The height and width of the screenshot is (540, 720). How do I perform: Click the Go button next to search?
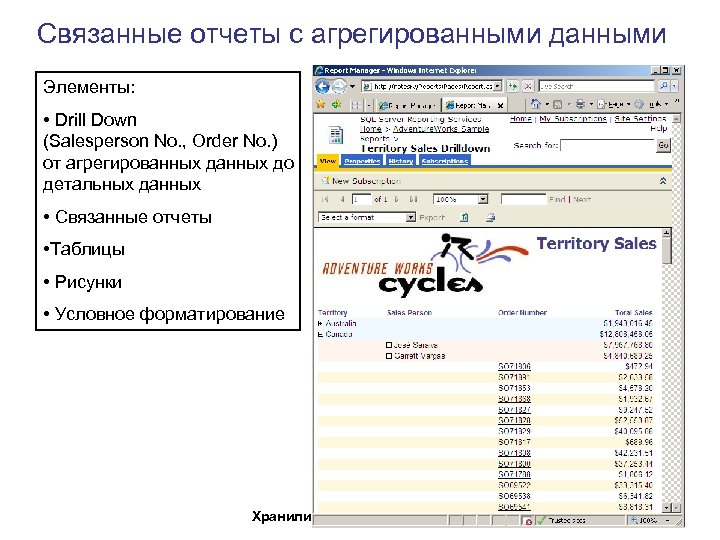(x=663, y=145)
